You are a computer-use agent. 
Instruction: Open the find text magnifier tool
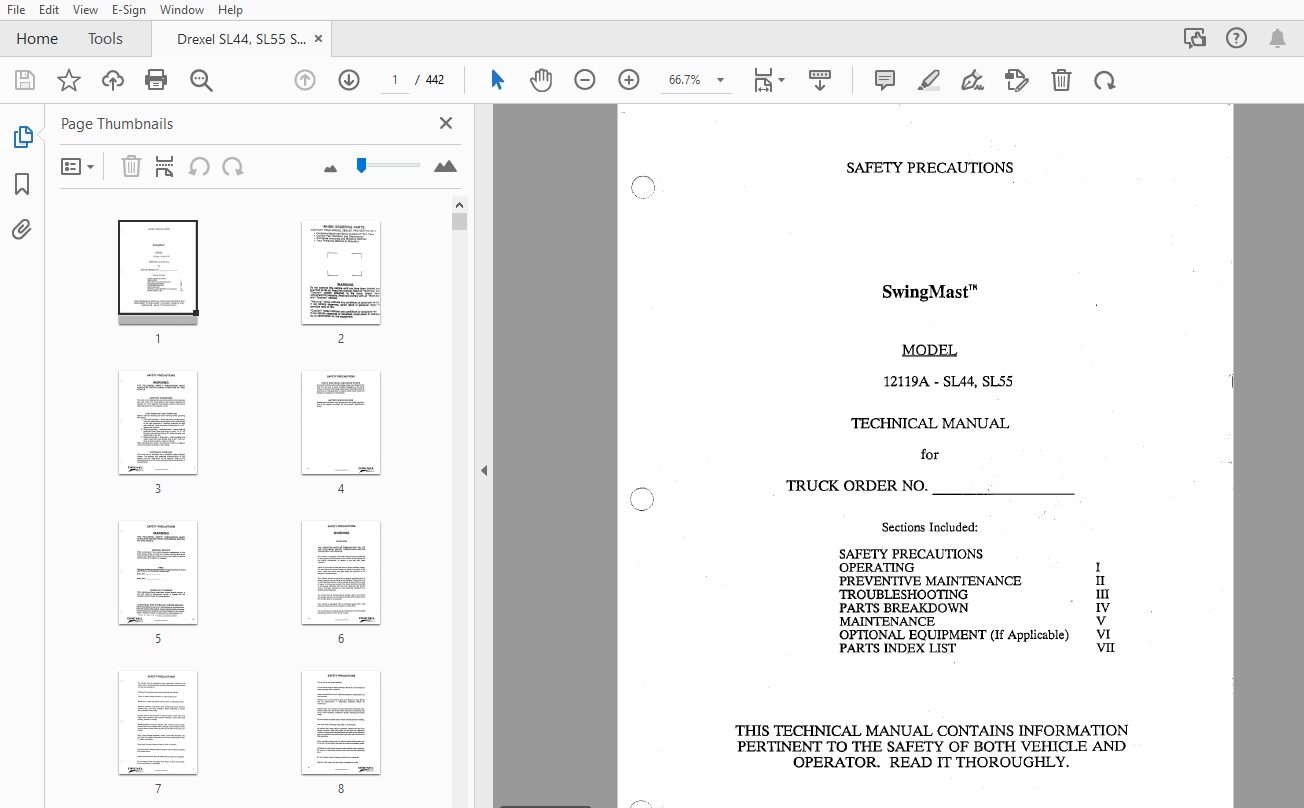tap(201, 80)
